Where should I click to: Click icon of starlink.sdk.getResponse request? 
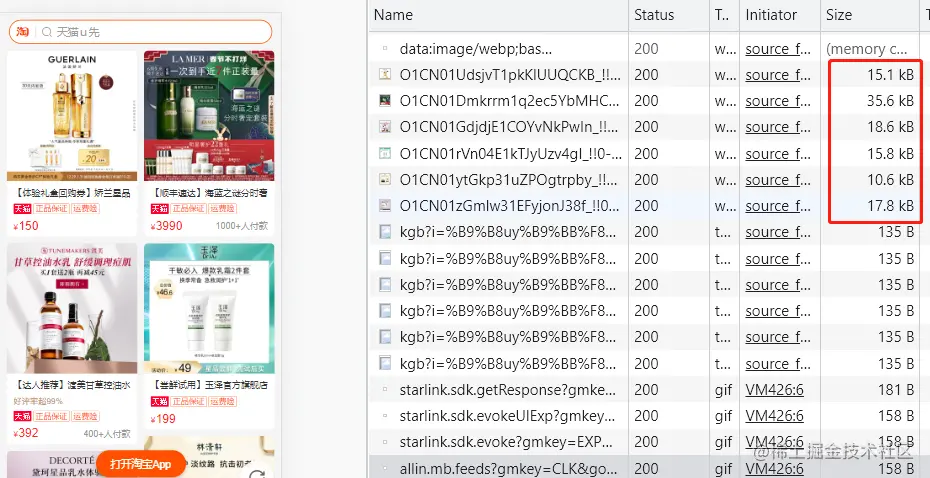click(385, 390)
